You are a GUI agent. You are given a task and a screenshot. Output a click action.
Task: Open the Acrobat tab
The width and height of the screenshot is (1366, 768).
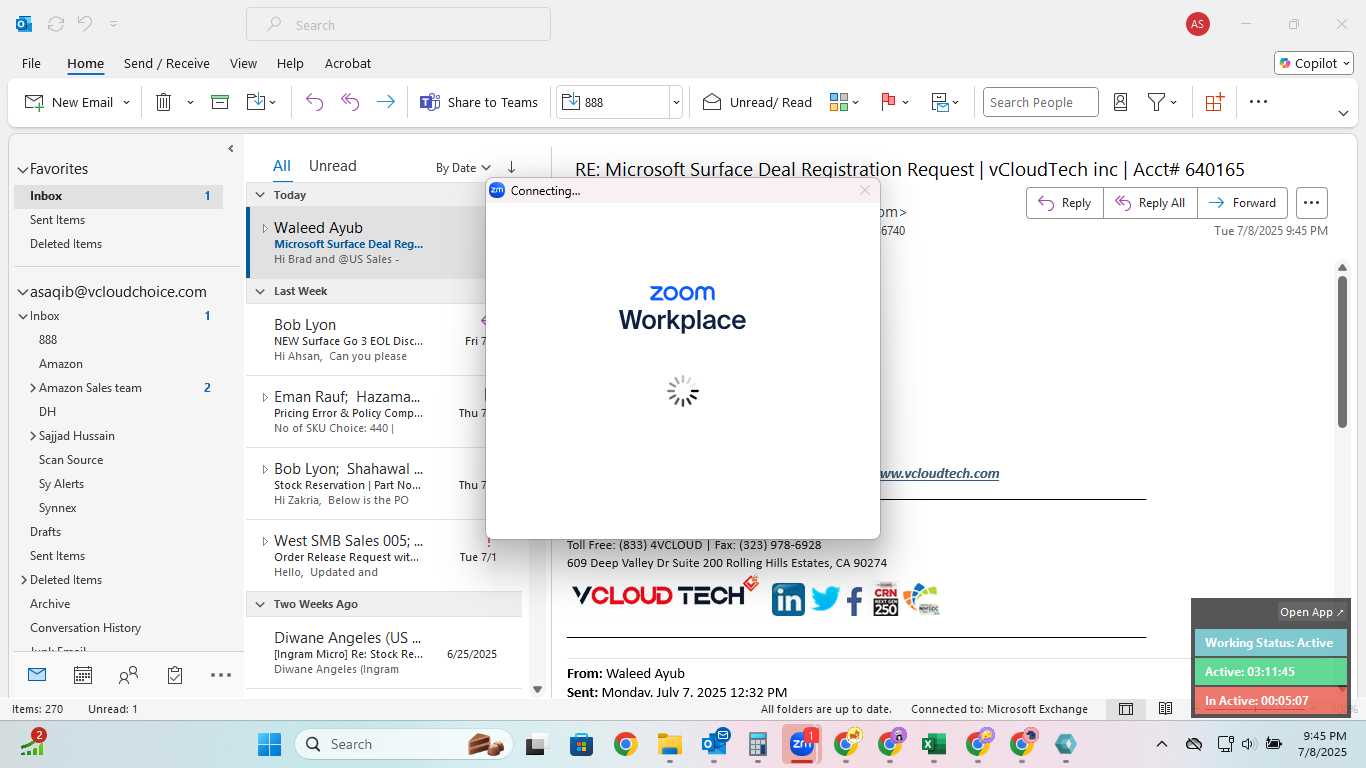coord(348,63)
